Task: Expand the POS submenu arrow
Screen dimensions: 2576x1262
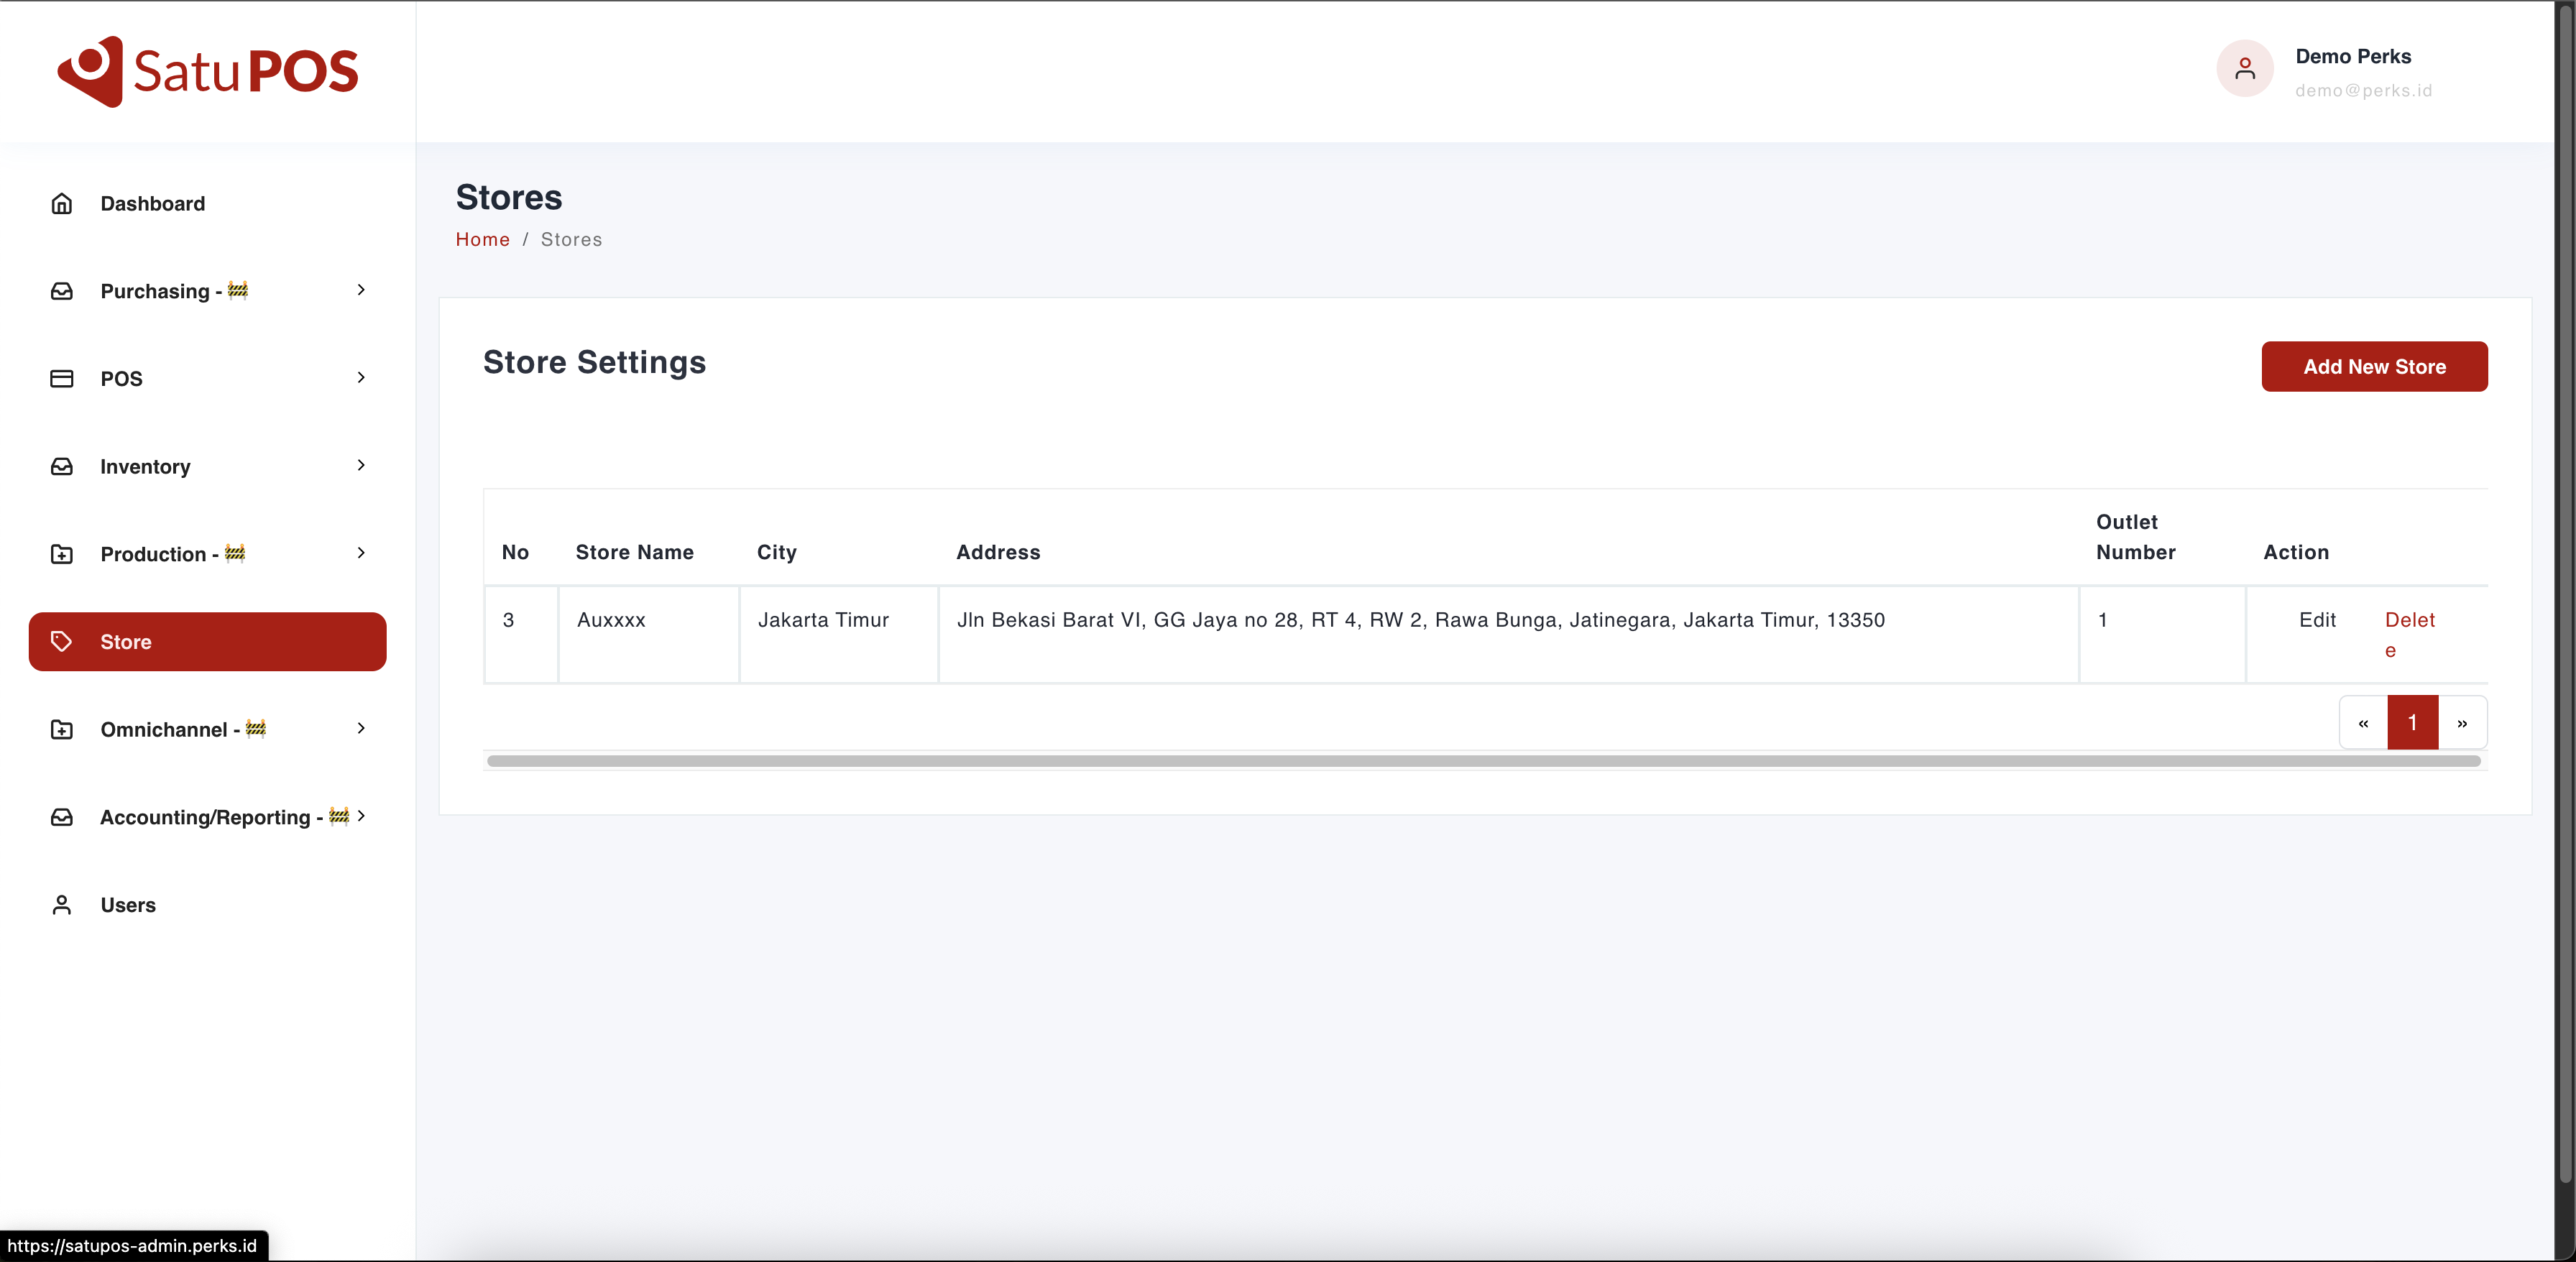Action: [361, 378]
